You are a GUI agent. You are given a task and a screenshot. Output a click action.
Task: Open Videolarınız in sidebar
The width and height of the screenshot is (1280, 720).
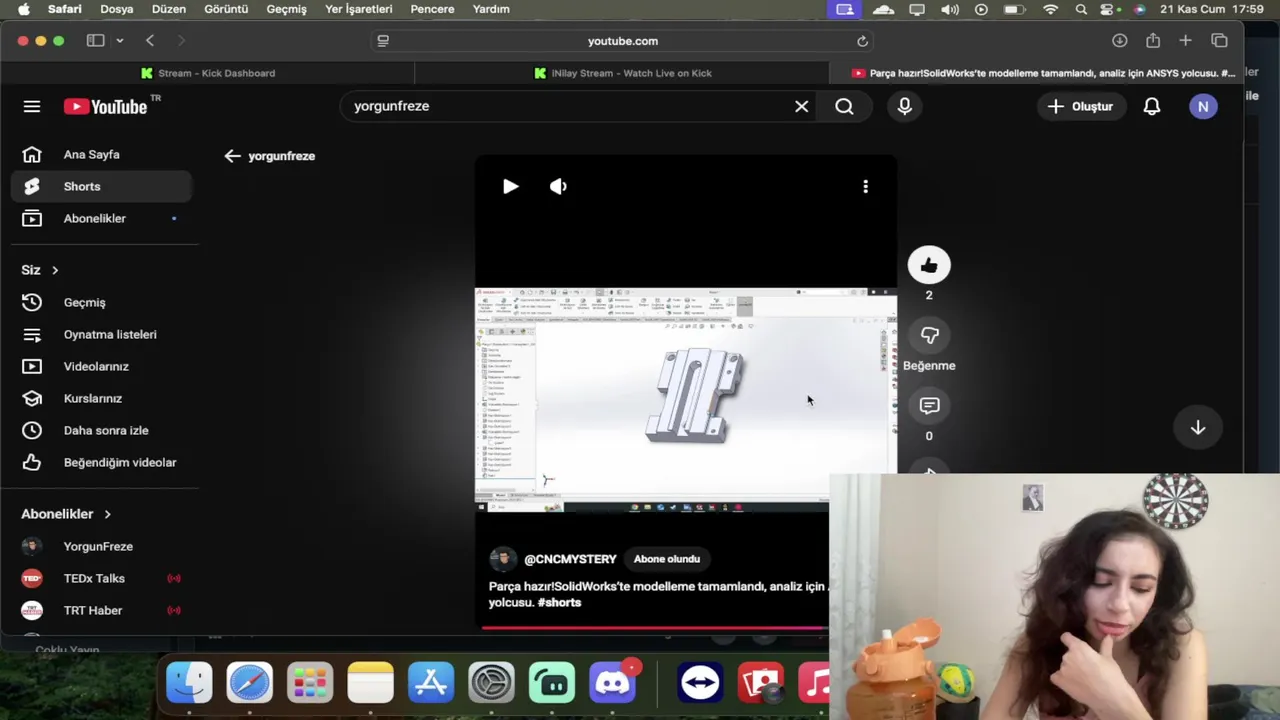(x=101, y=366)
